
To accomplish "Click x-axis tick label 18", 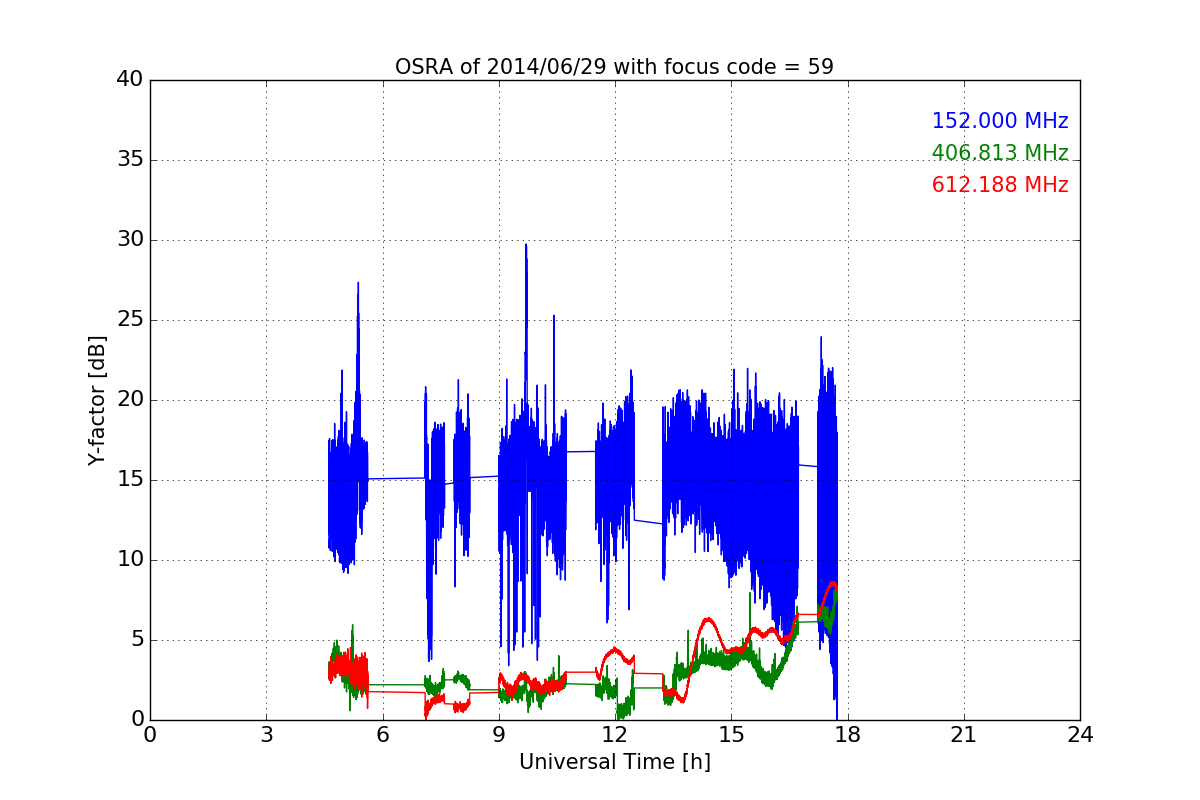I will coord(847,734).
